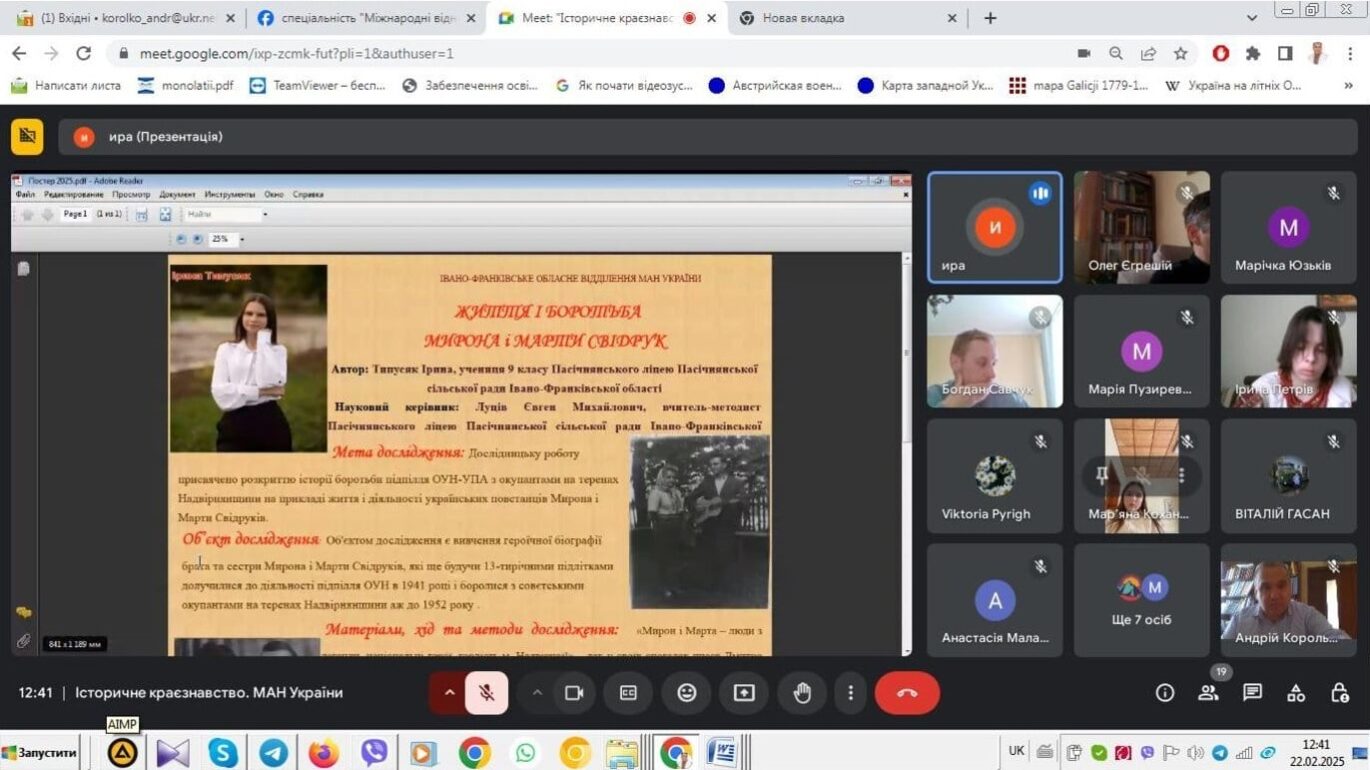Show the participants list icon
Screen dimensions: 1370x770
1209,693
